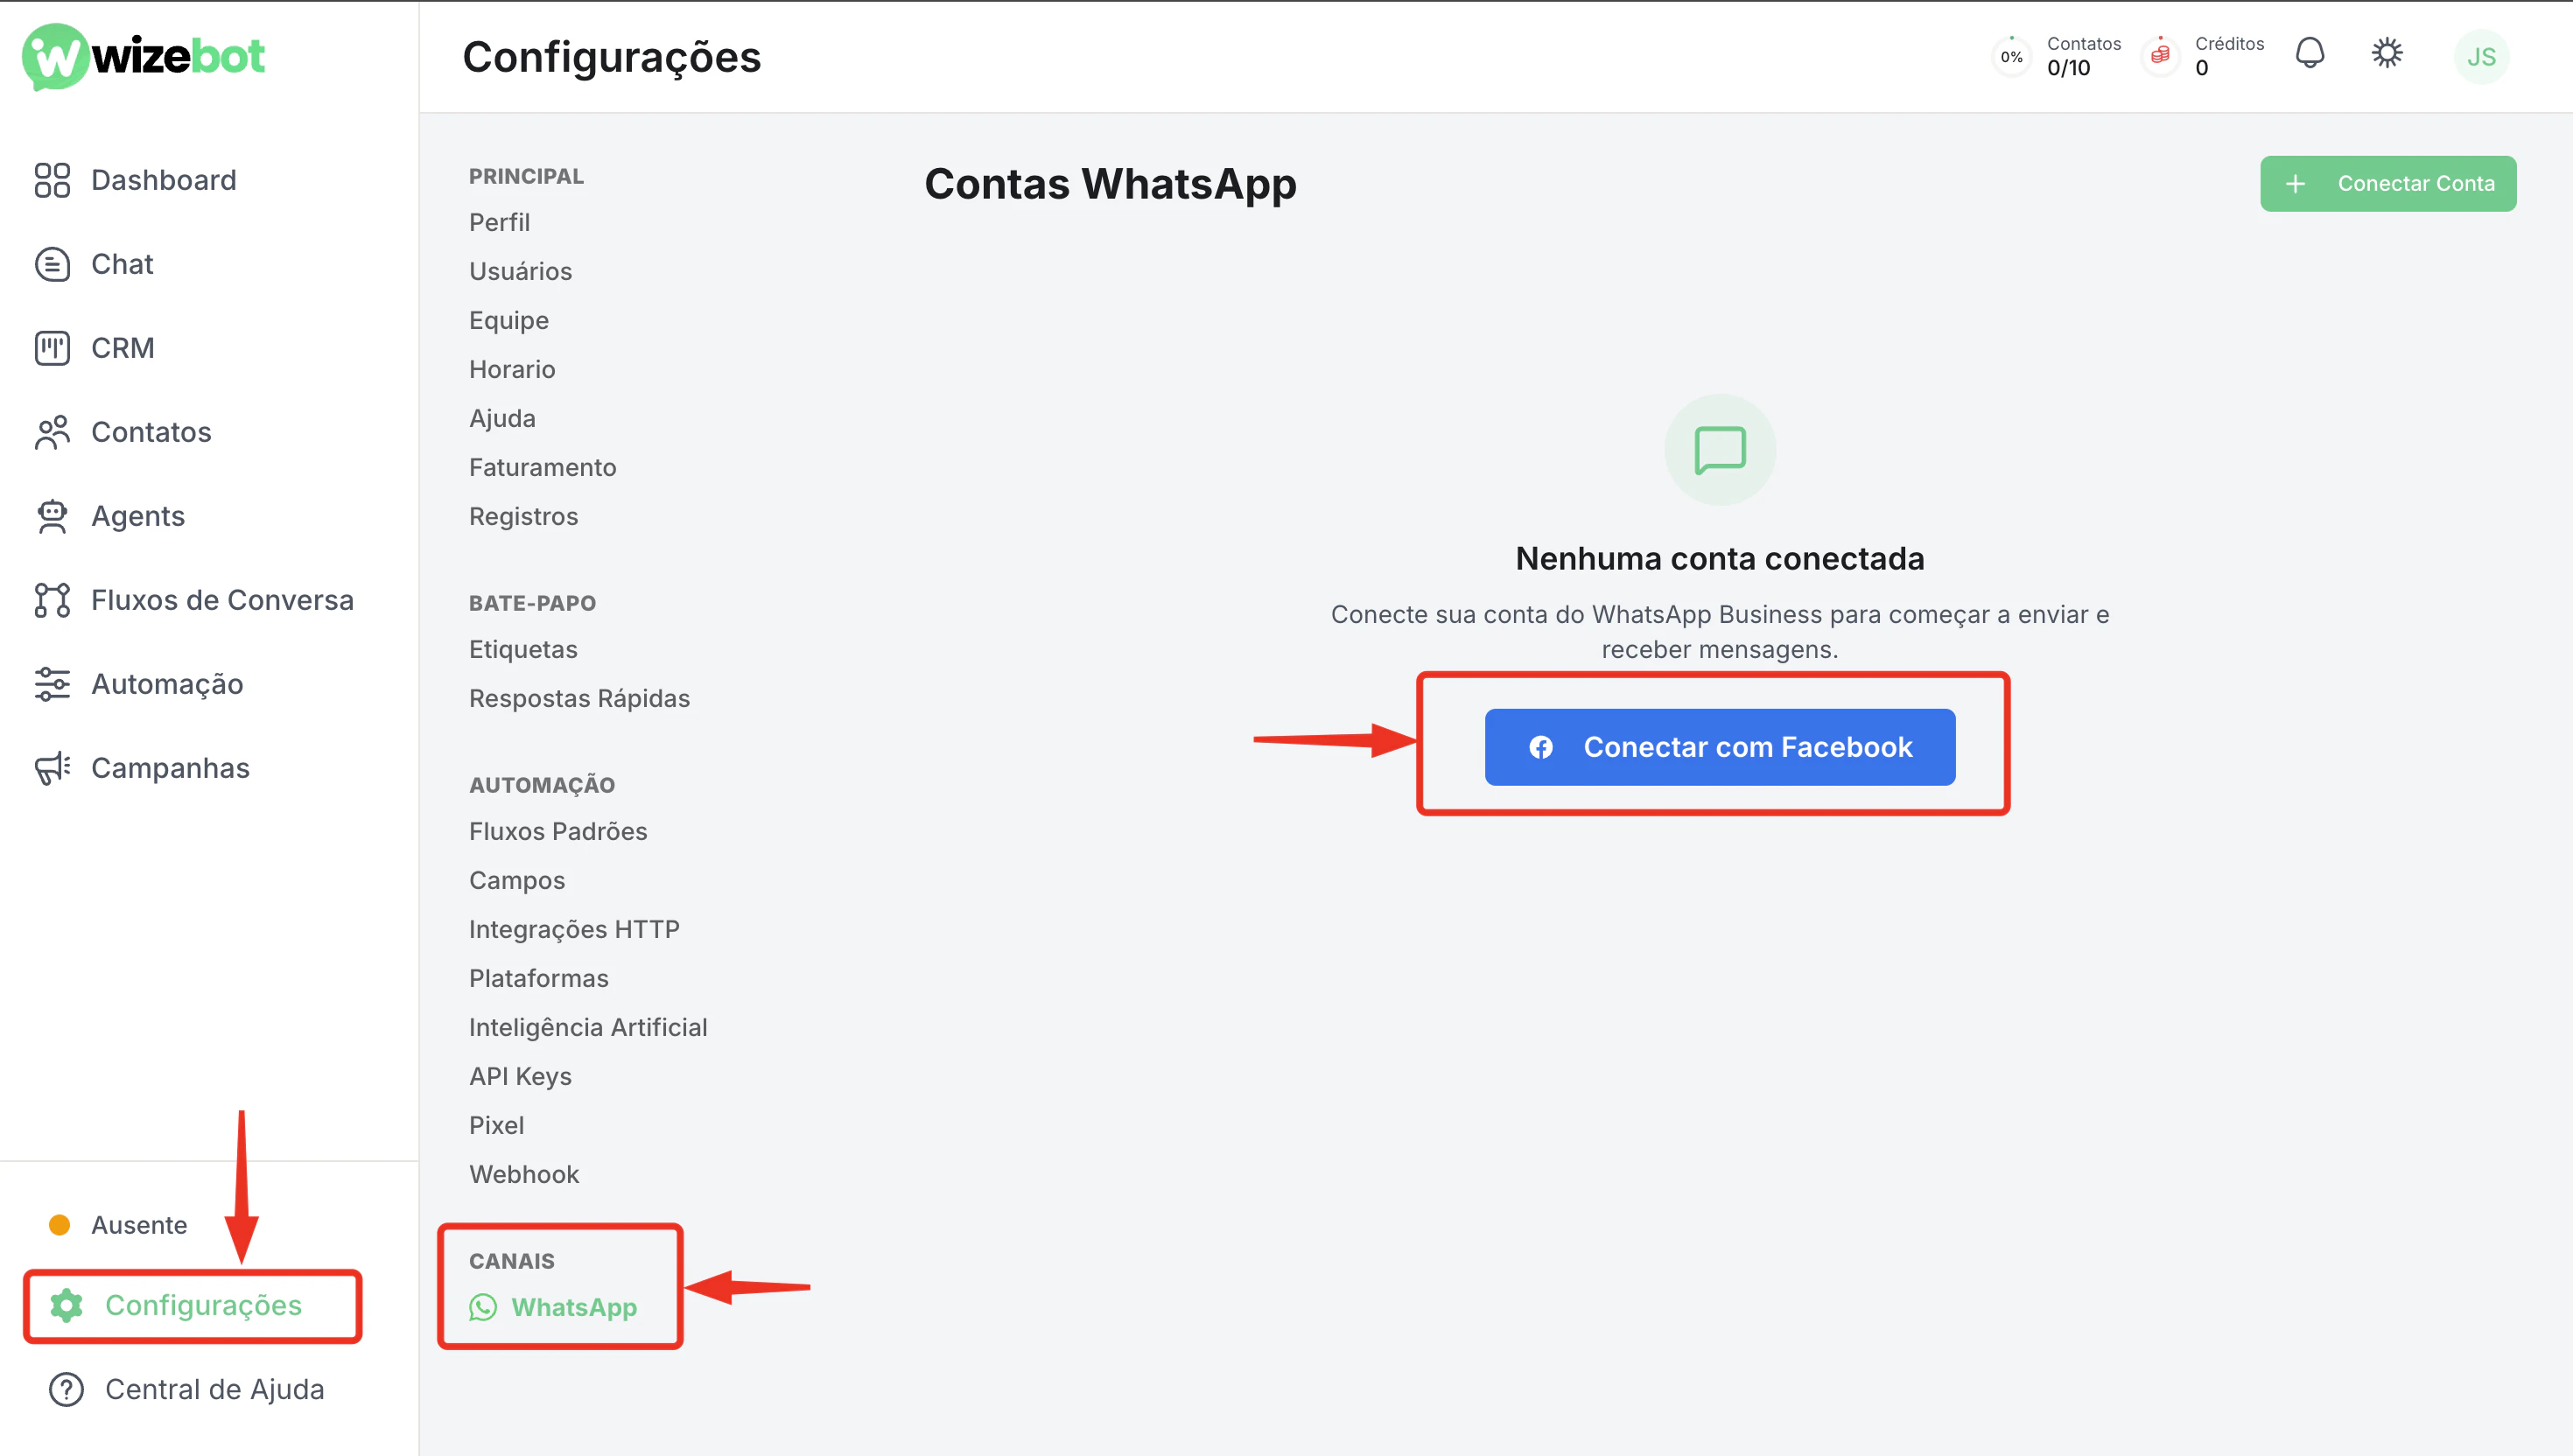Click the 0% contacts progress indicator
The image size is (2573, 1456).
(2011, 57)
